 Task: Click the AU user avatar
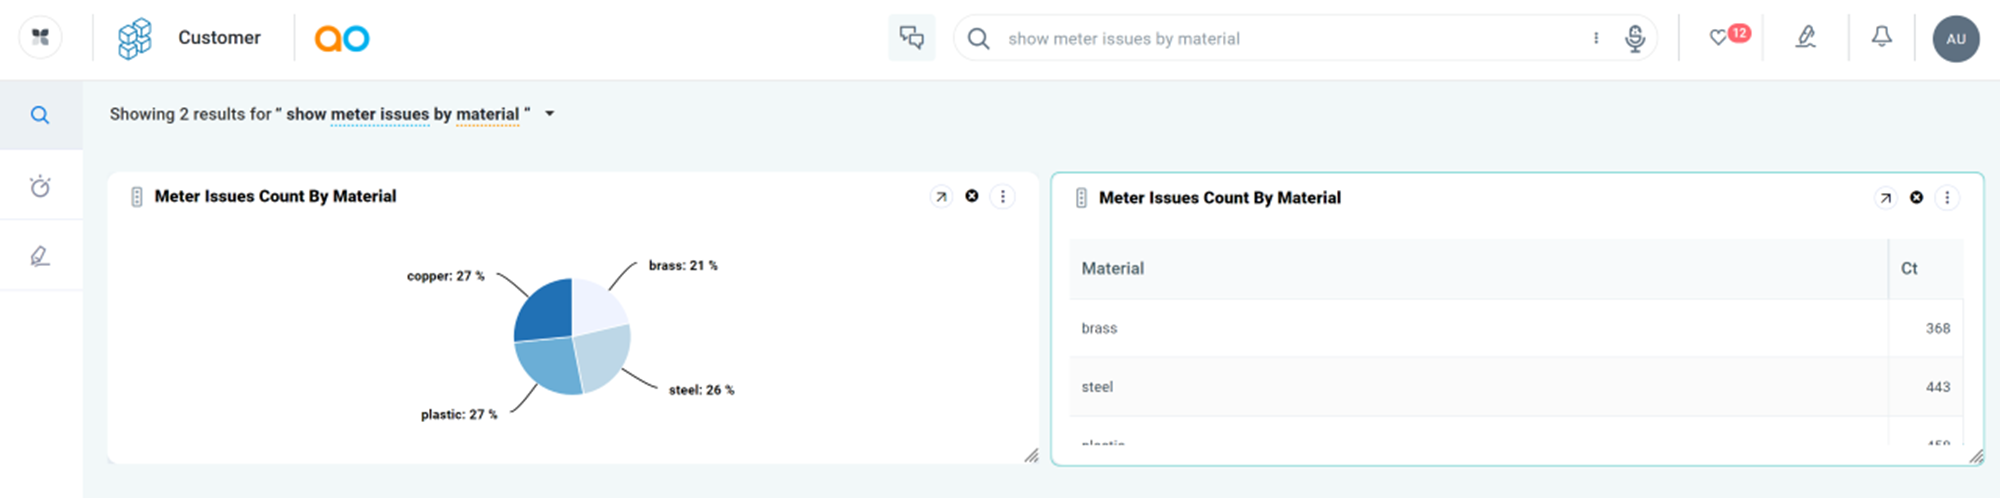coord(1955,39)
